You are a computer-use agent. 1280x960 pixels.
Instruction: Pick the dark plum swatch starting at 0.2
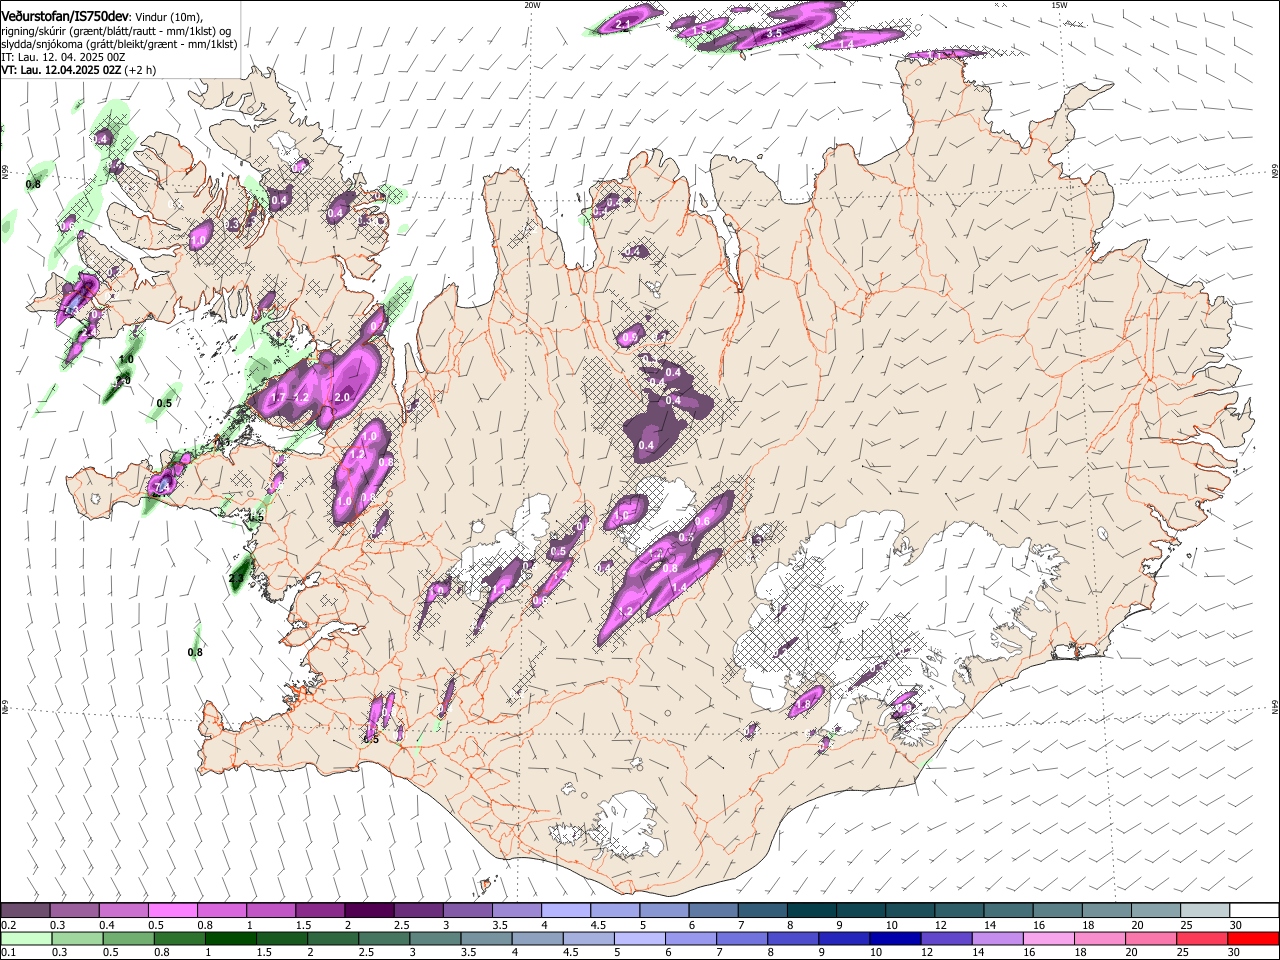(x=25, y=911)
